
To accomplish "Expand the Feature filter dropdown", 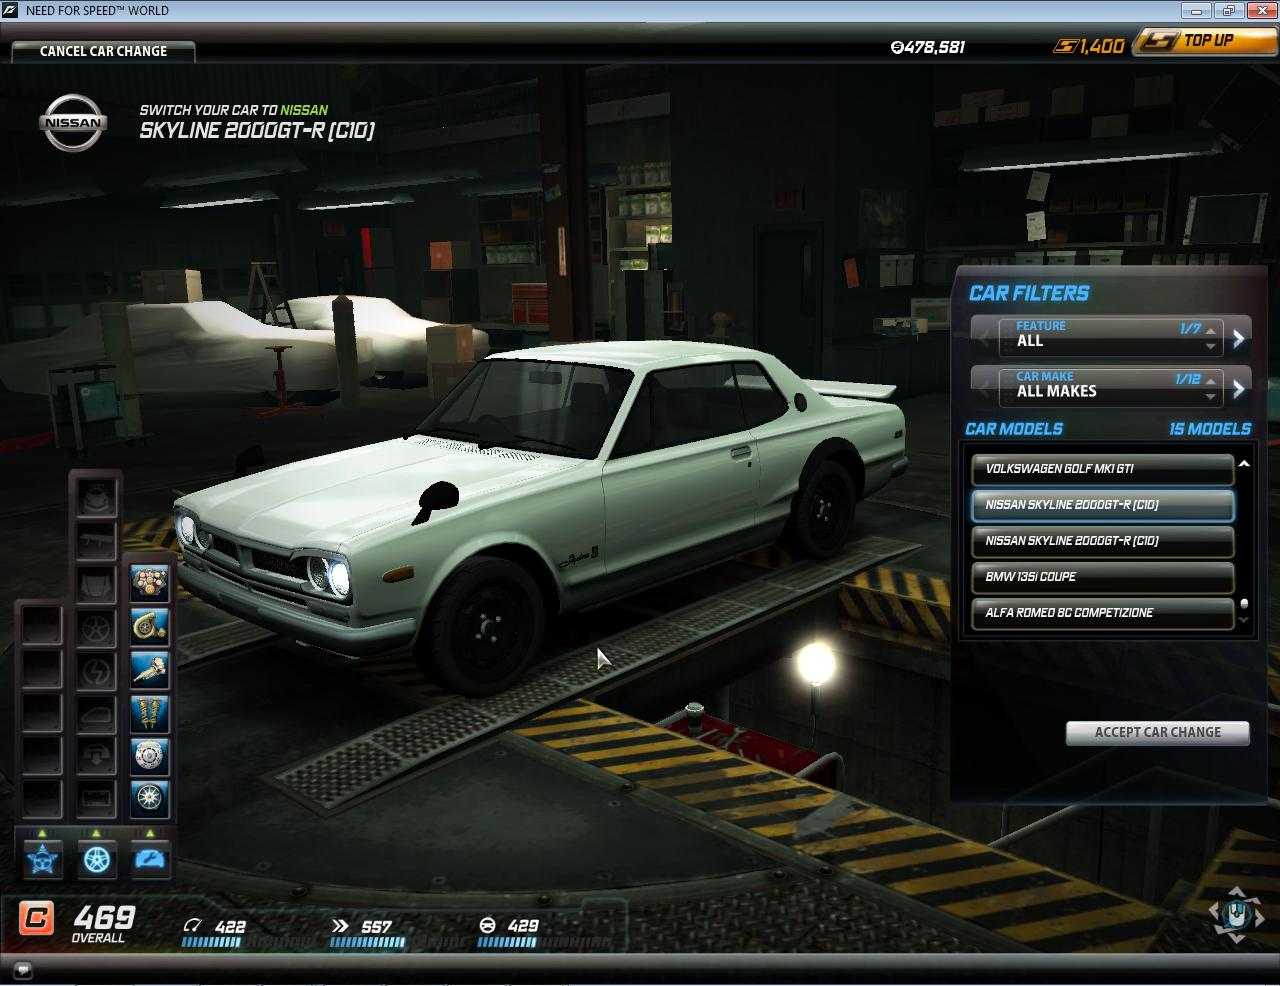I will tap(1110, 337).
